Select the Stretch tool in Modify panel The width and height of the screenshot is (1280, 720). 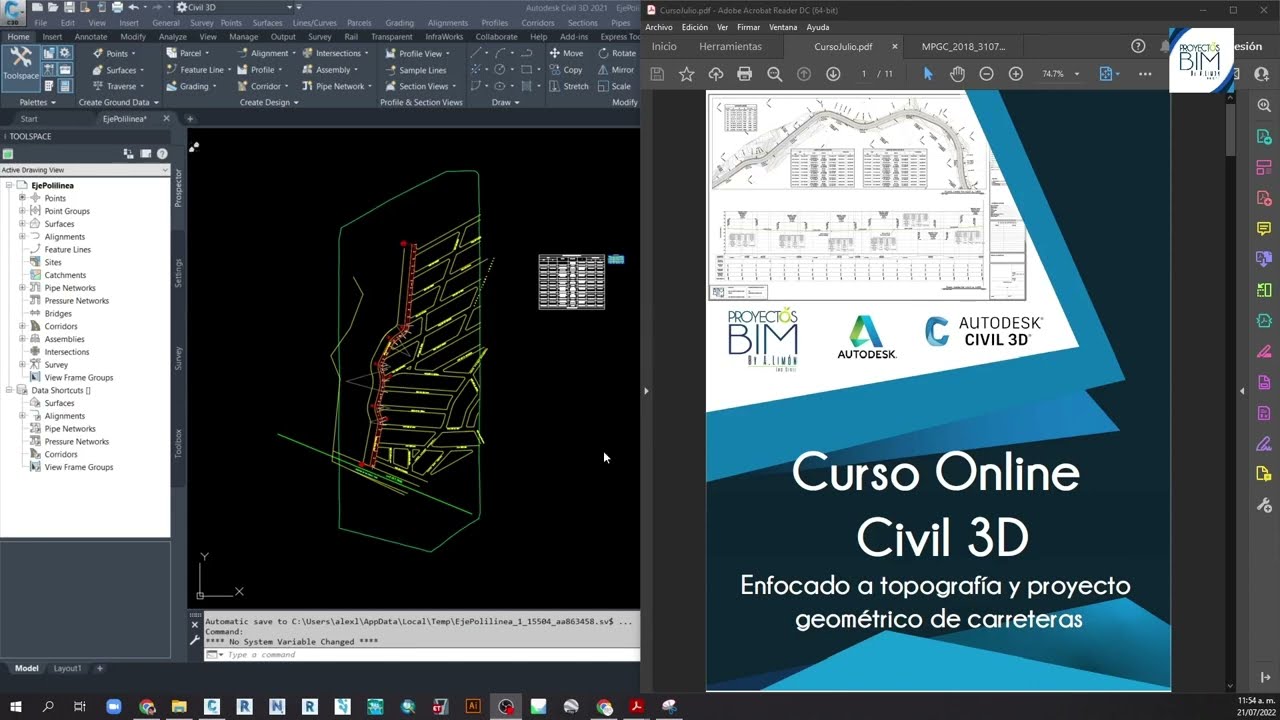point(569,86)
